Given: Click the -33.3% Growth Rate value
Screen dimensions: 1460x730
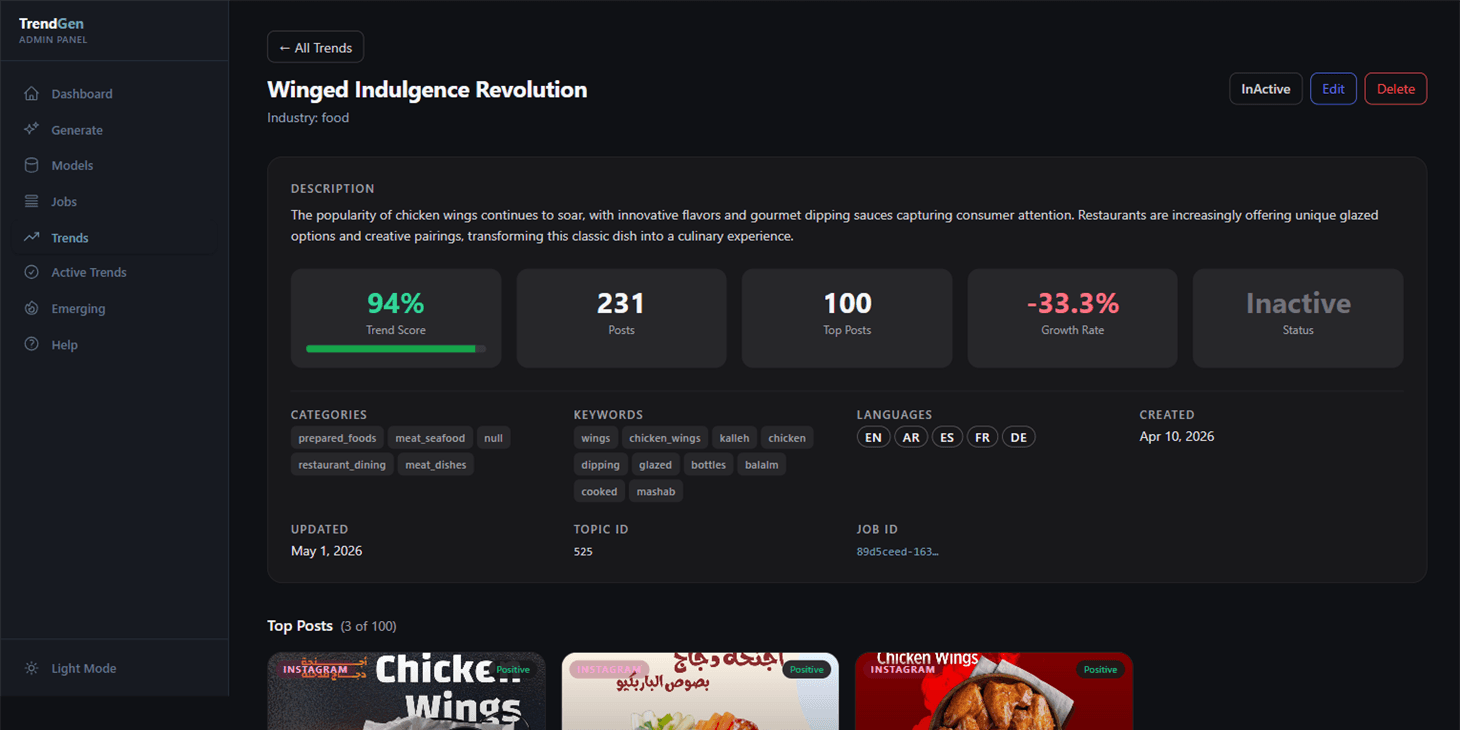Looking at the screenshot, I should pos(1073,303).
